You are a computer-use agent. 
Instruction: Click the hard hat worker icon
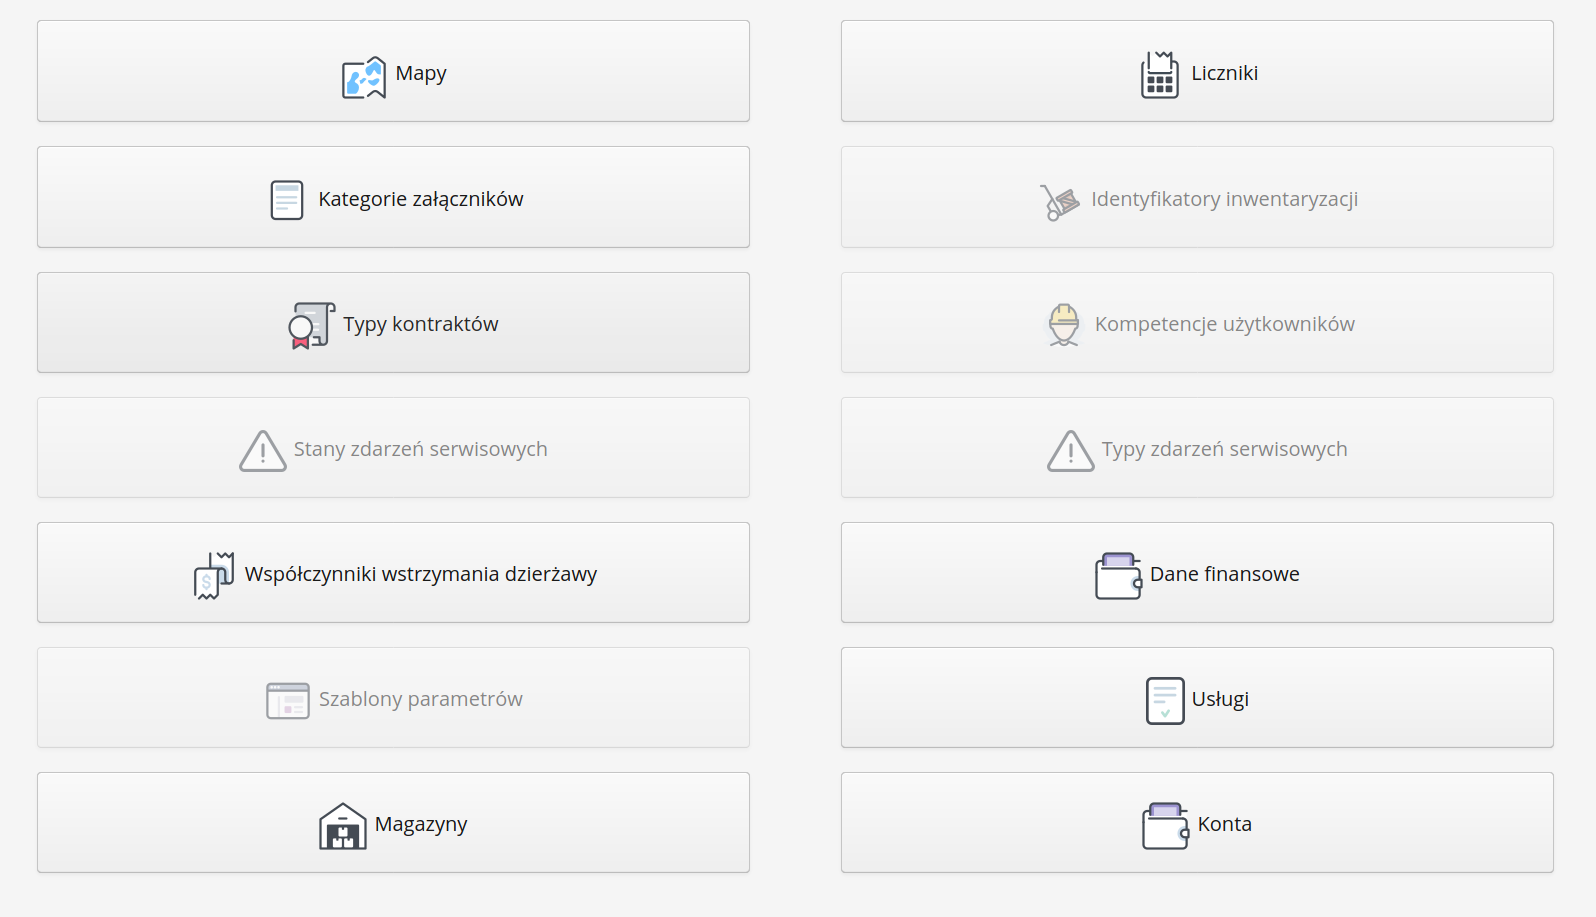[x=1064, y=325]
